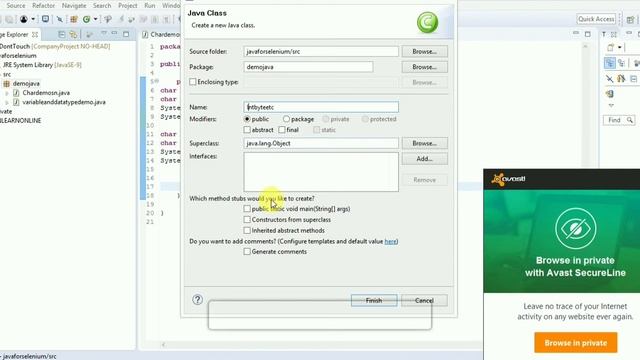Minimize the Package Explorer view
Screen dimensions: 640x360
coord(114,33)
